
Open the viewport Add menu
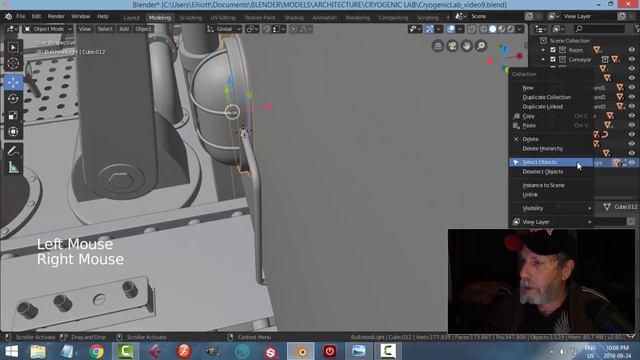click(124, 29)
